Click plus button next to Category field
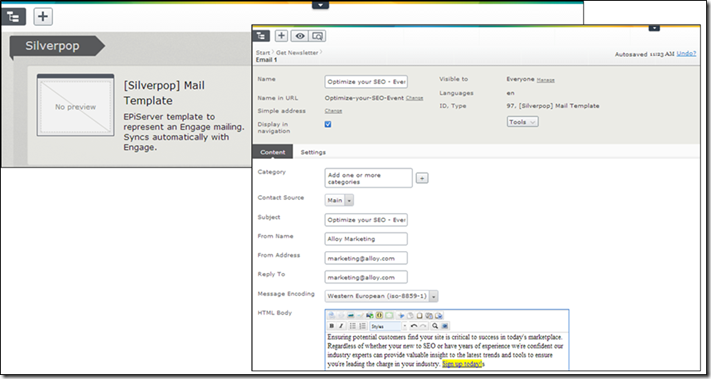This screenshot has width=711, height=379. [x=422, y=178]
